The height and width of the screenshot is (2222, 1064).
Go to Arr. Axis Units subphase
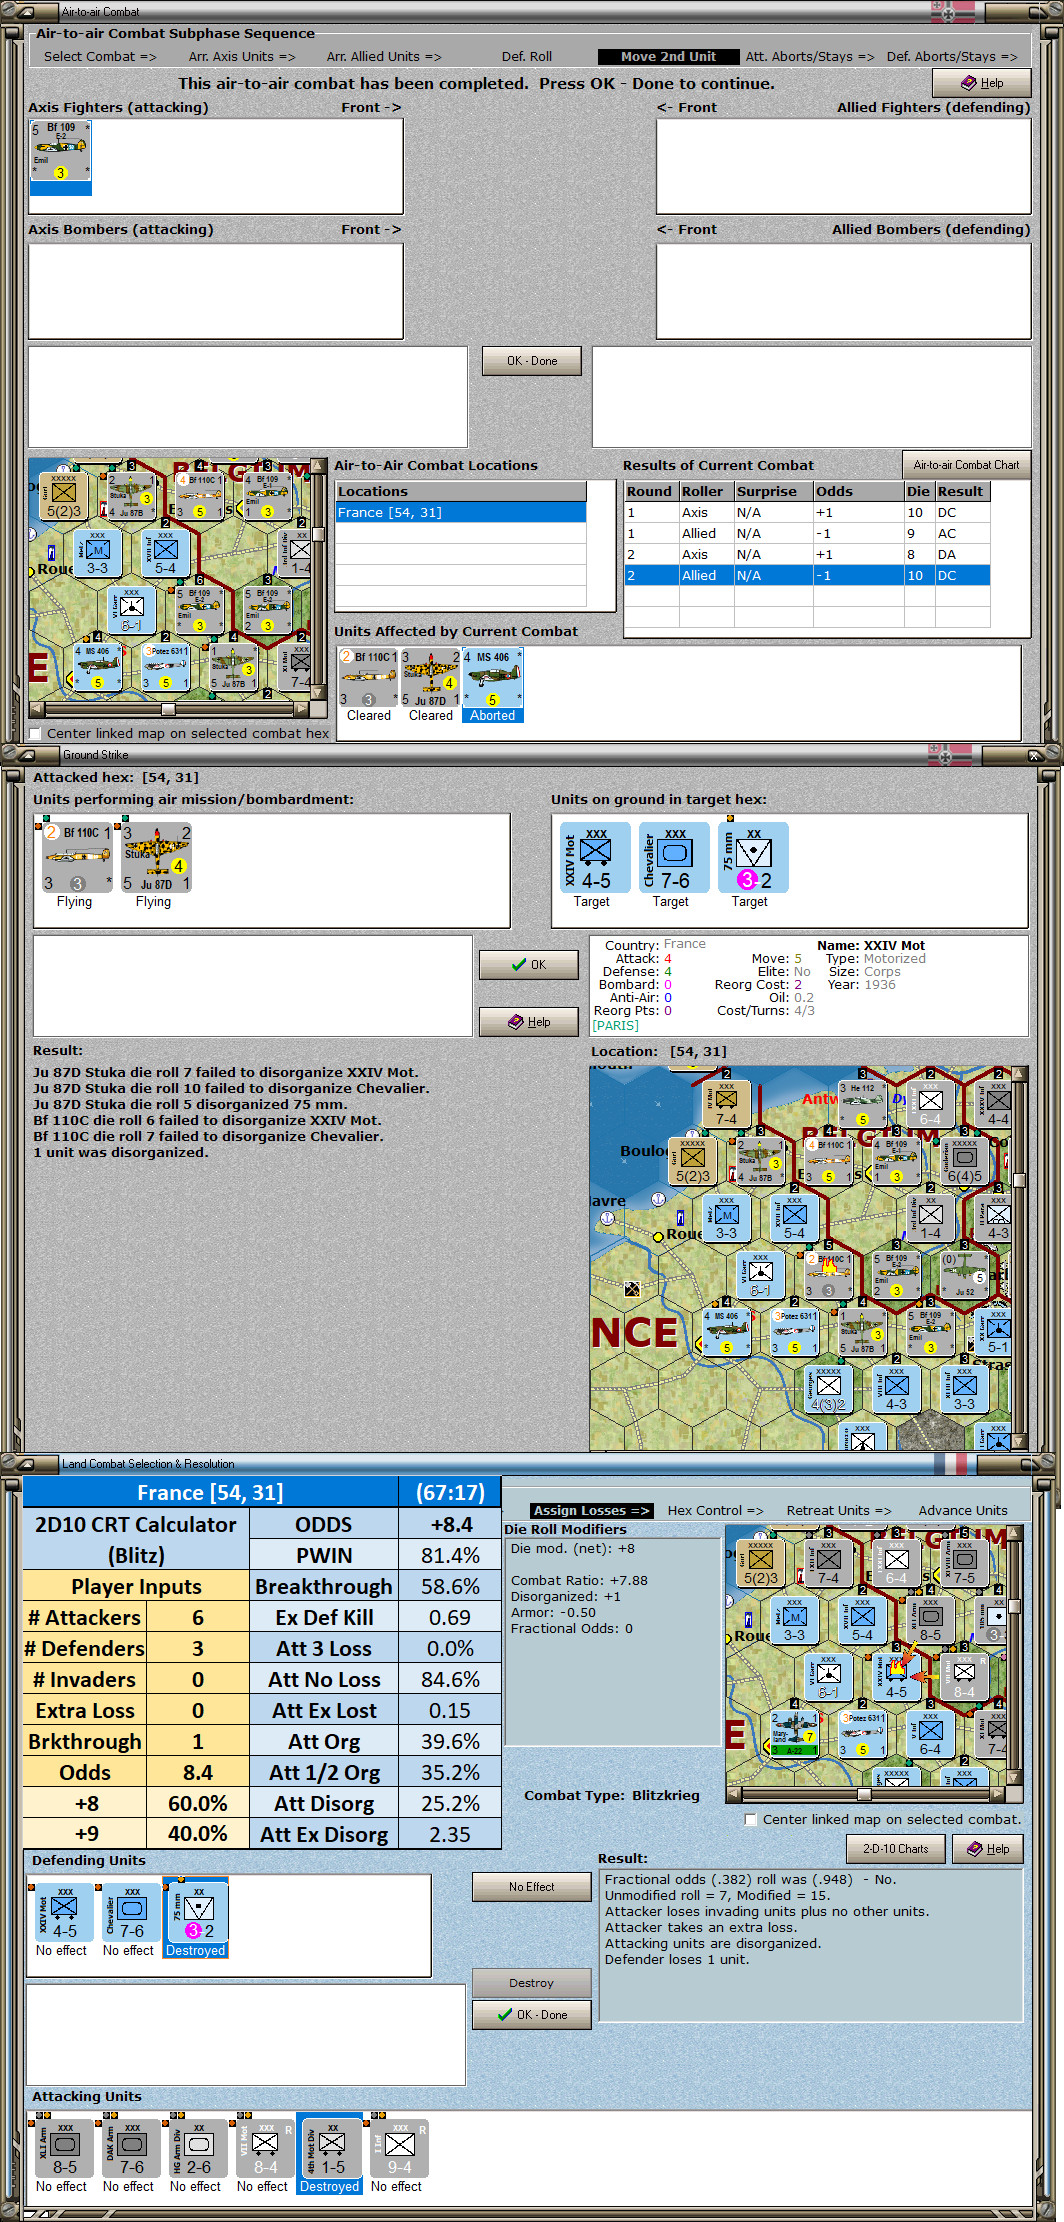click(x=242, y=56)
